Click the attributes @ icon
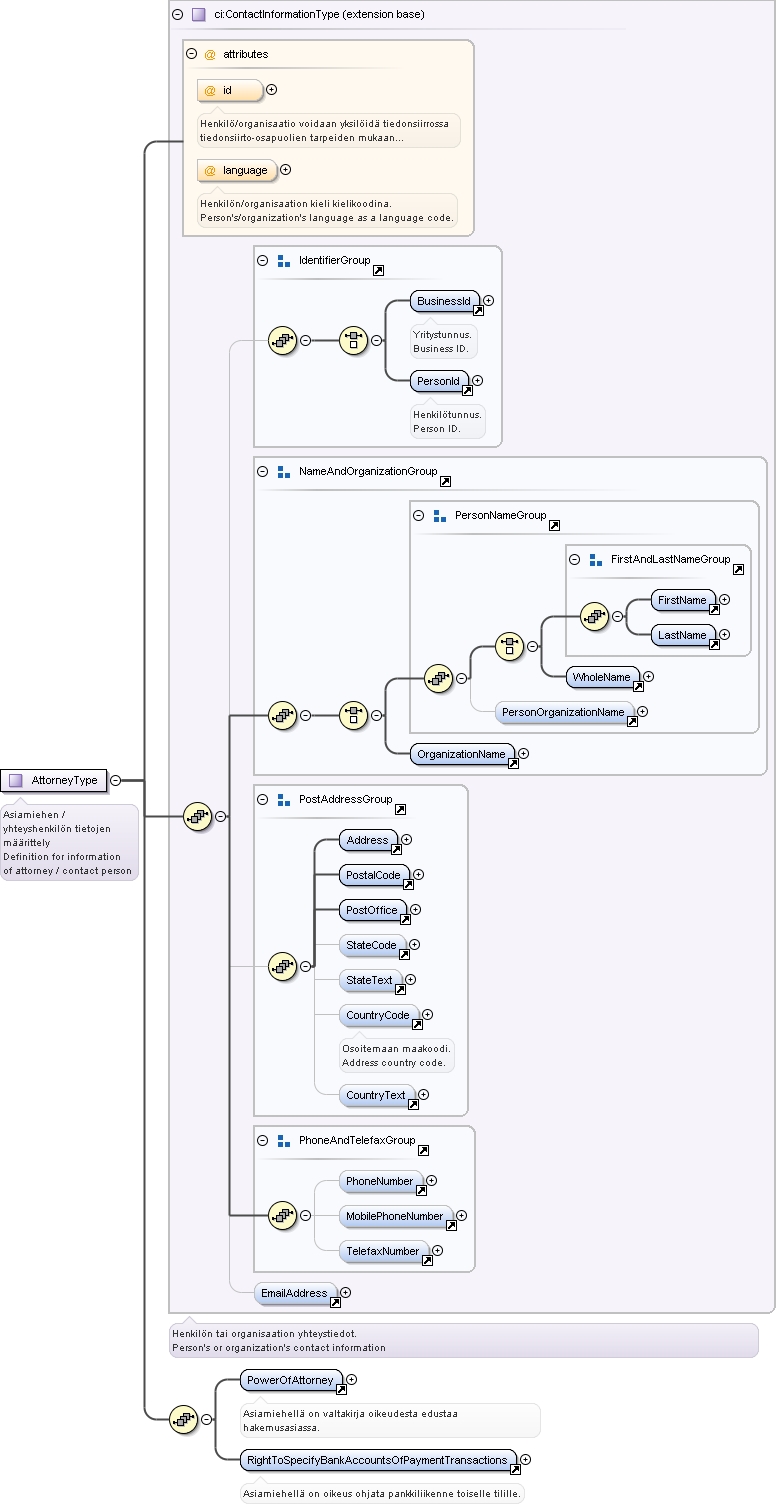Image resolution: width=777 pixels, height=1507 pixels. (210, 54)
